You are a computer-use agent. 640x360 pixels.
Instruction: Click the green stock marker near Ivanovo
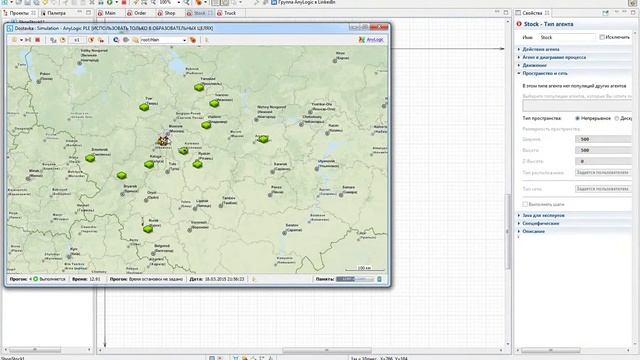pos(214,104)
